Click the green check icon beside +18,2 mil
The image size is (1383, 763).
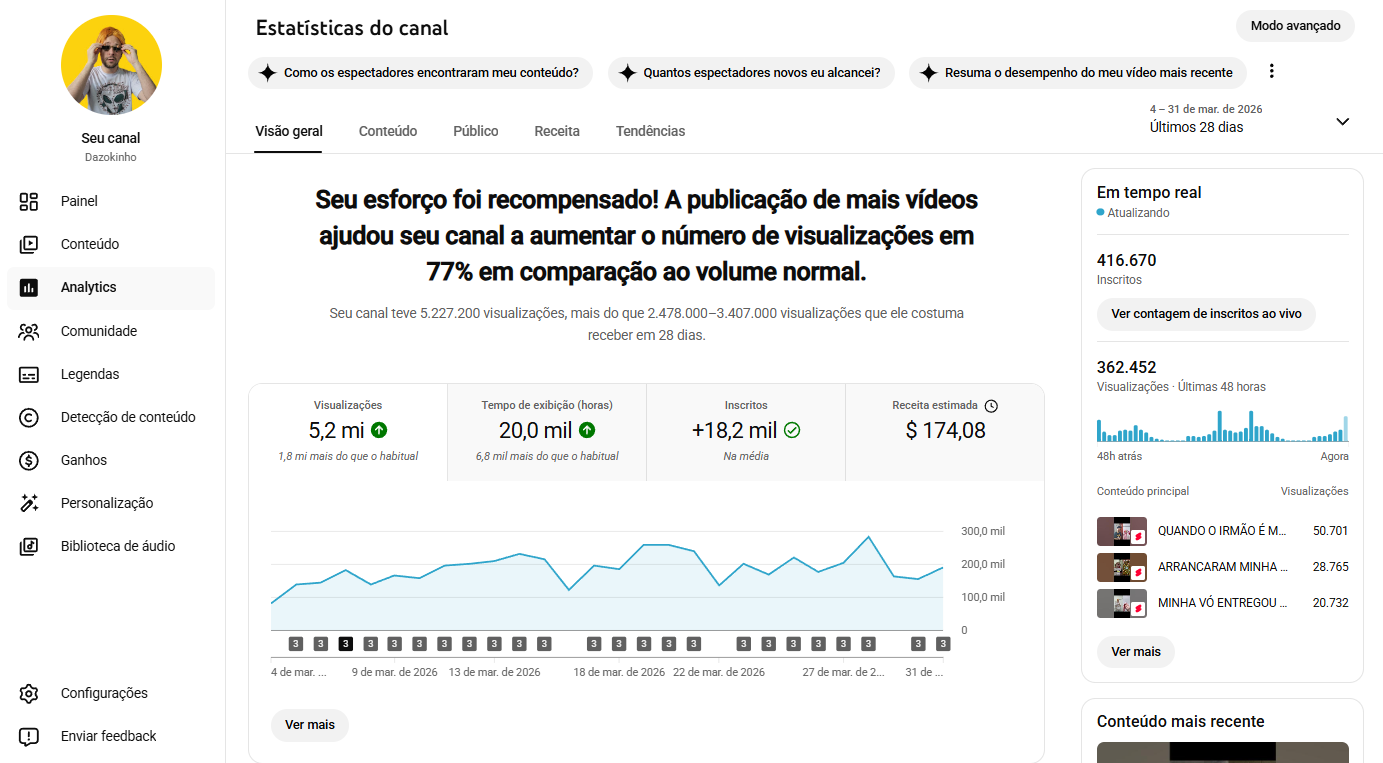click(x=792, y=430)
